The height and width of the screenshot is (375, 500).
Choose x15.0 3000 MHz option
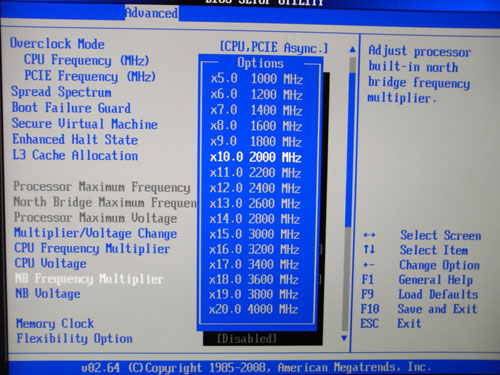[254, 234]
